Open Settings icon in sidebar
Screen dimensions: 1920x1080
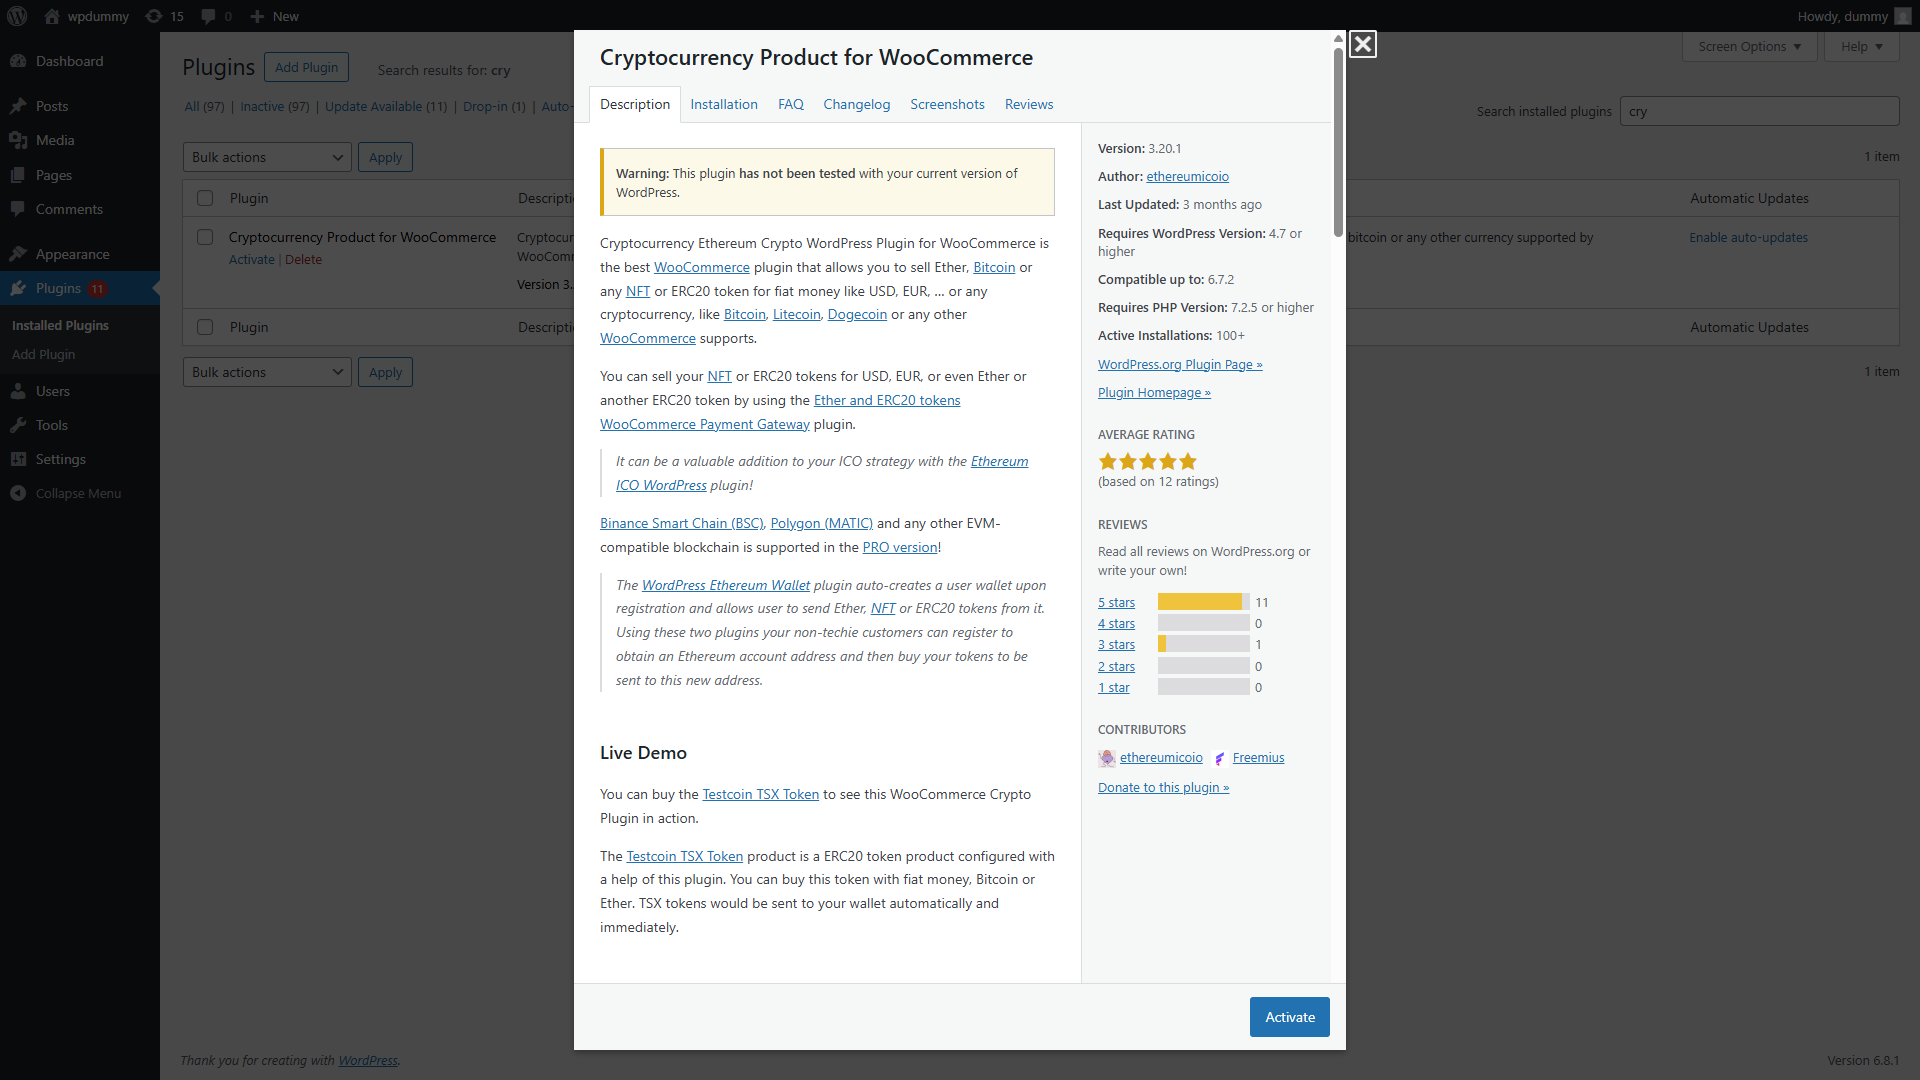[x=18, y=459]
